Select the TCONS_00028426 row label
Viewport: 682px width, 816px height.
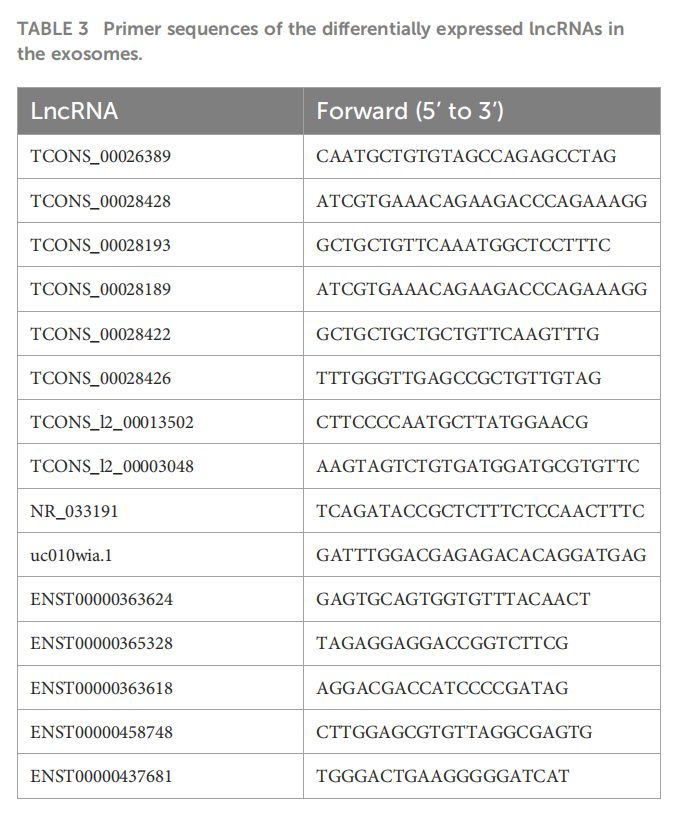pos(100,378)
